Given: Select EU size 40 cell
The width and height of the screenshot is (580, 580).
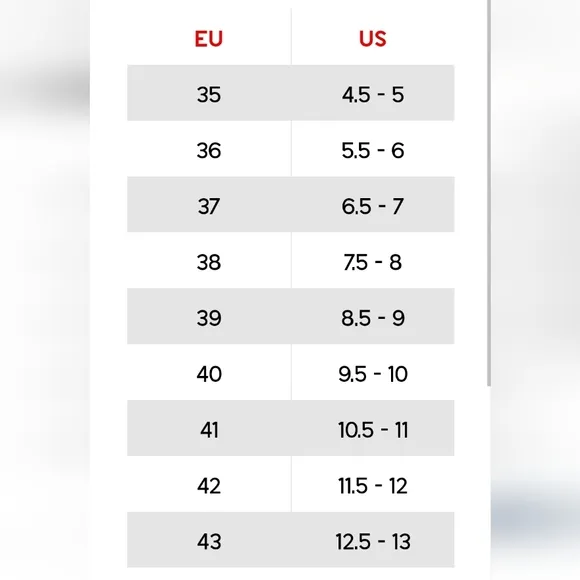Looking at the screenshot, I should tap(209, 374).
